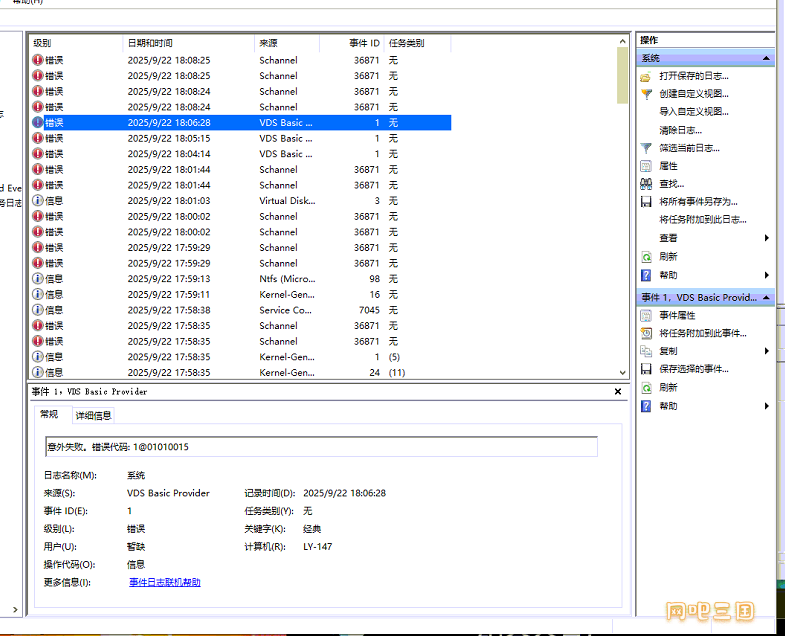Click 清除日志 in the actions pane

click(679, 130)
